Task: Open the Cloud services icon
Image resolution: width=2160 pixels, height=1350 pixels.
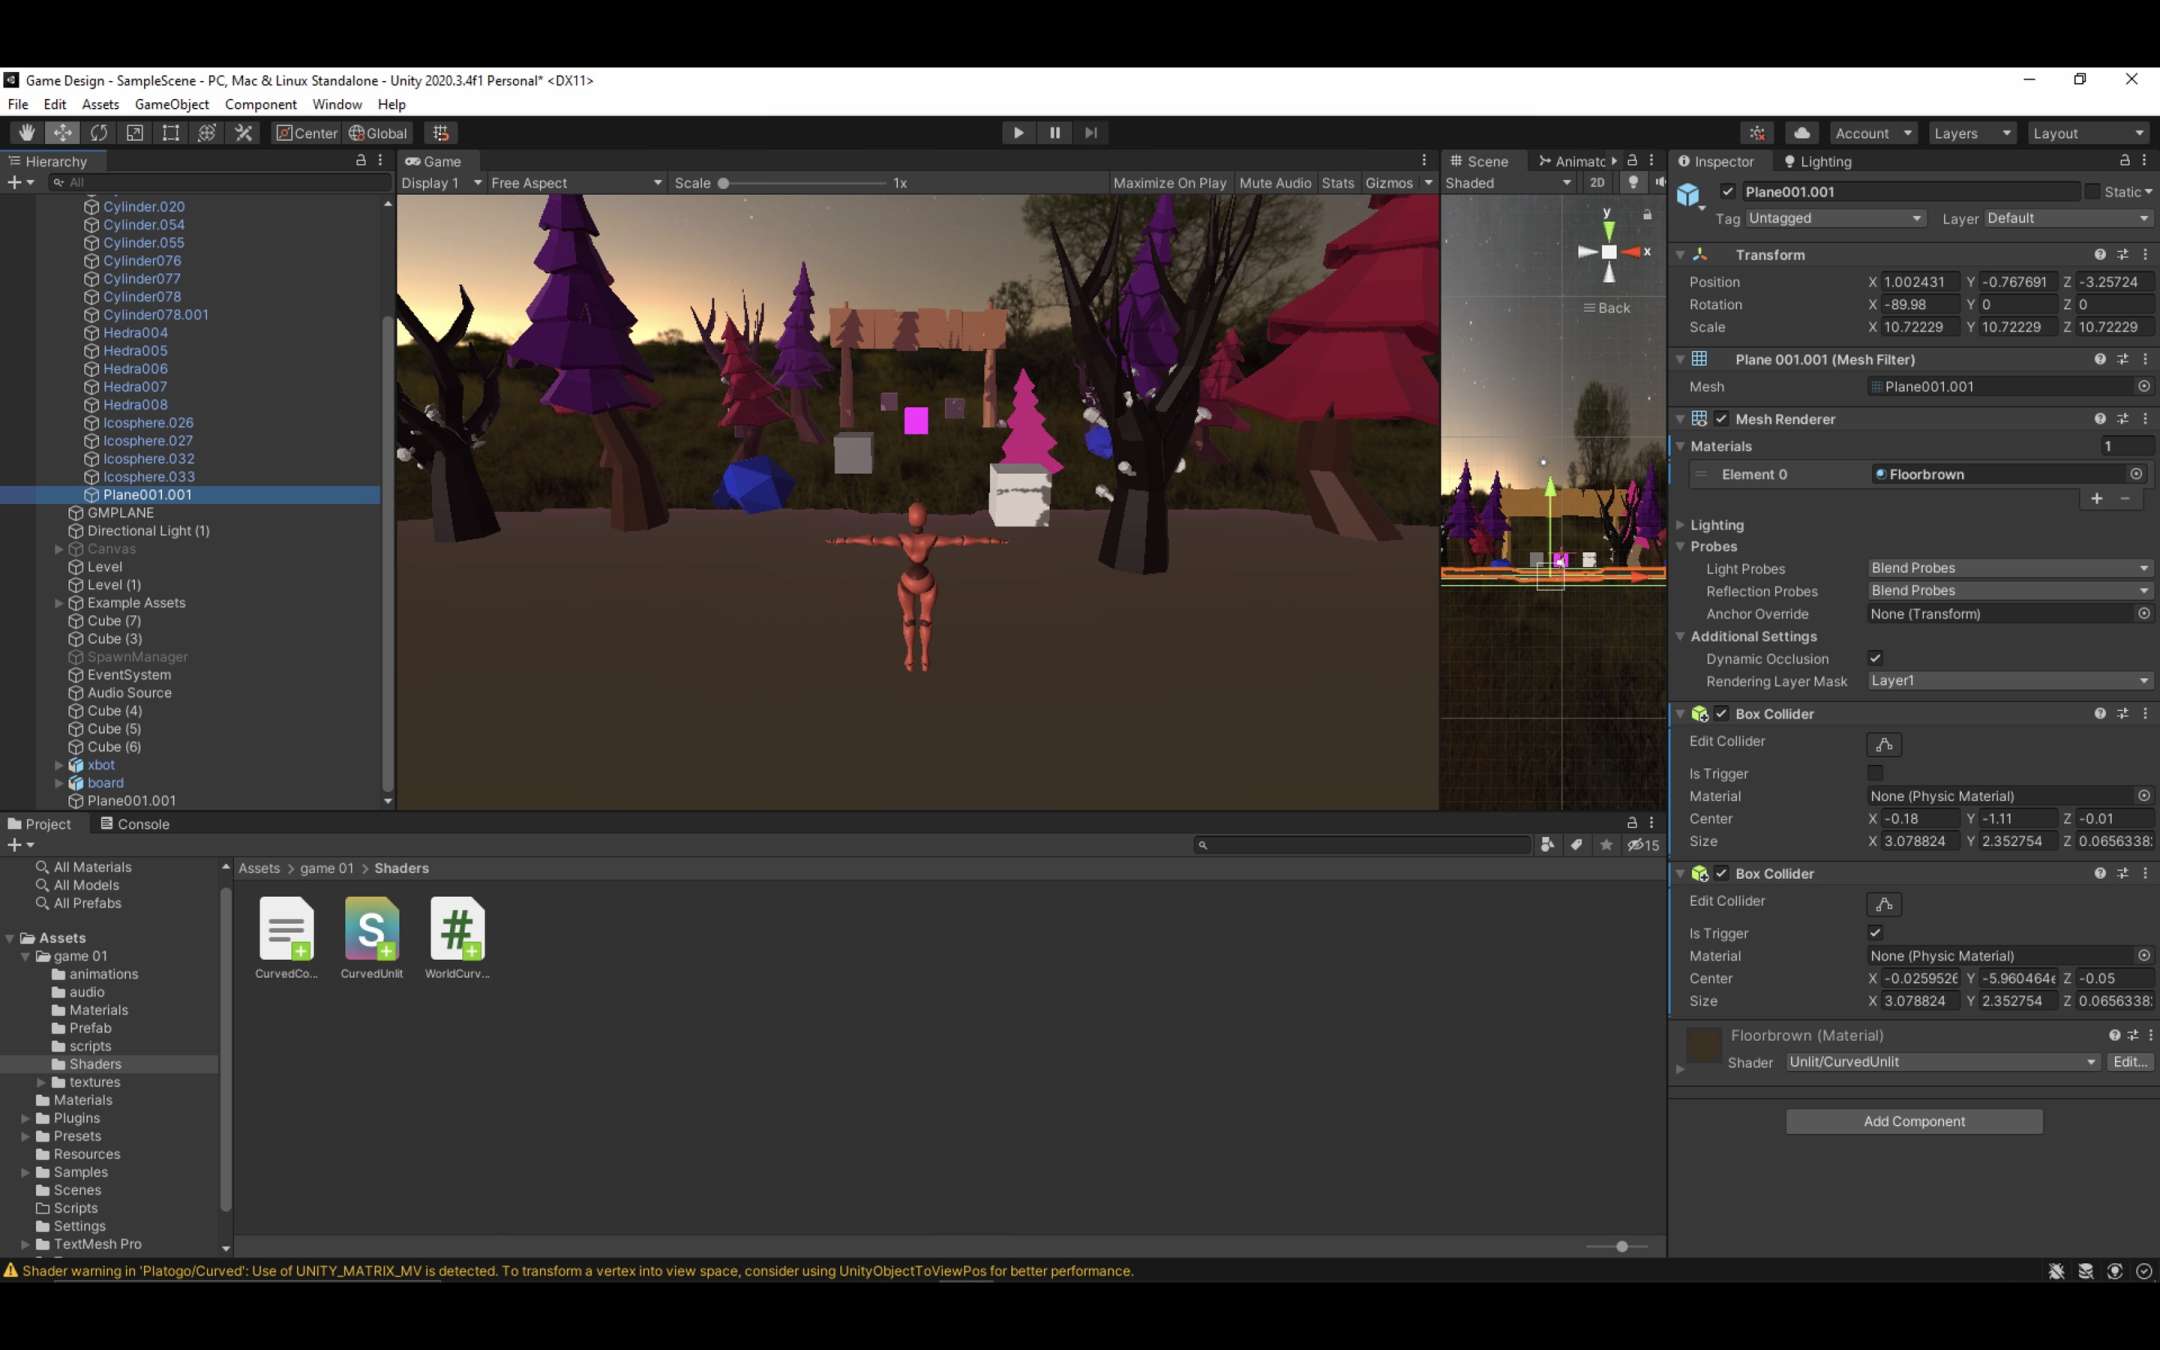Action: coord(1801,133)
